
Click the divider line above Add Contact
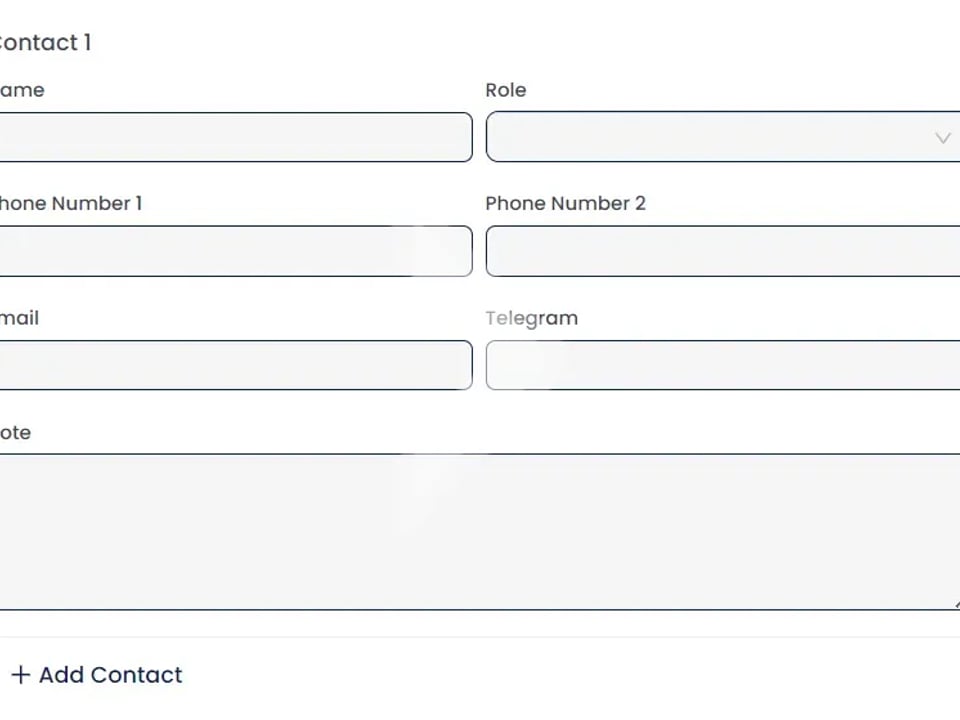478,637
